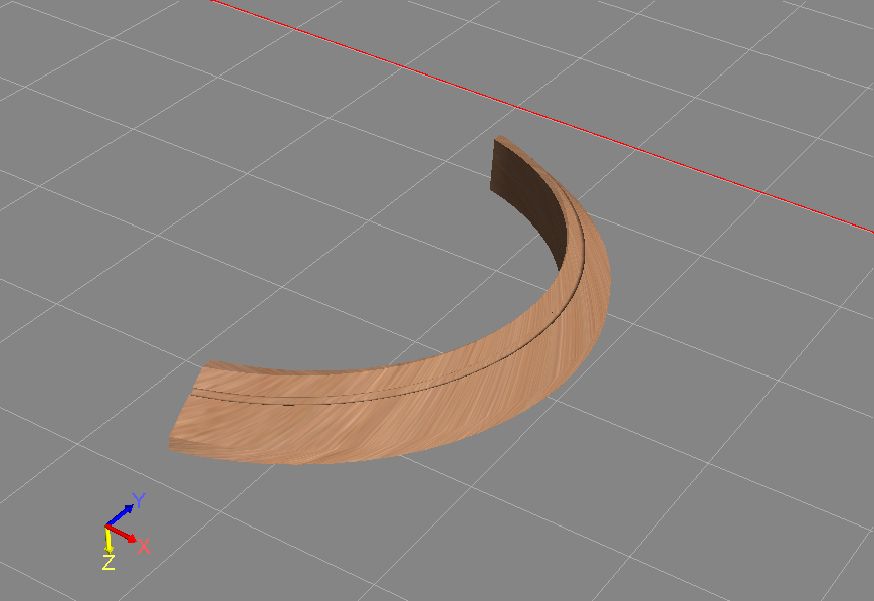Image resolution: width=874 pixels, height=601 pixels.
Task: Click the blue Y axis arrow on gizmo
Action: pyautogui.click(x=120, y=515)
